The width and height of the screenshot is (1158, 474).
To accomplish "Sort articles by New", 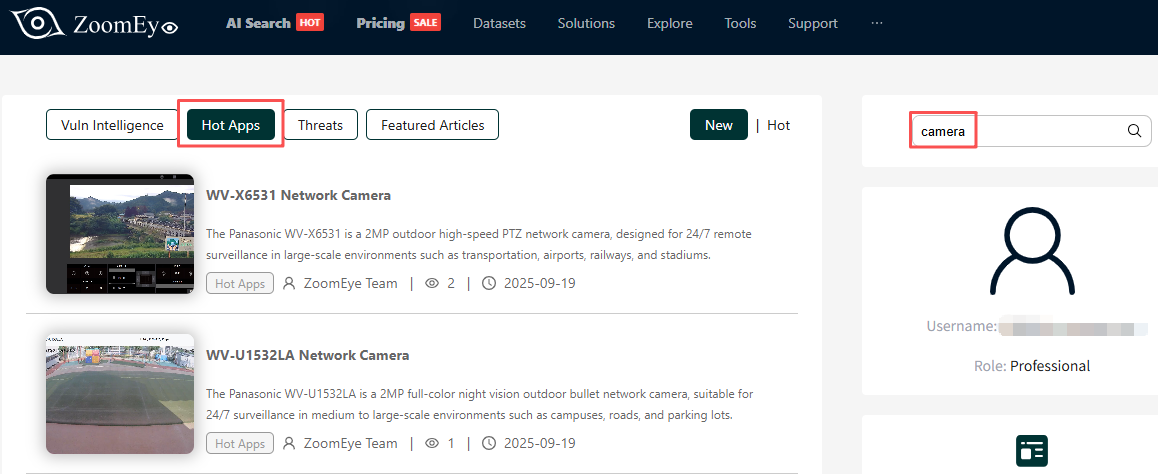I will [x=719, y=125].
